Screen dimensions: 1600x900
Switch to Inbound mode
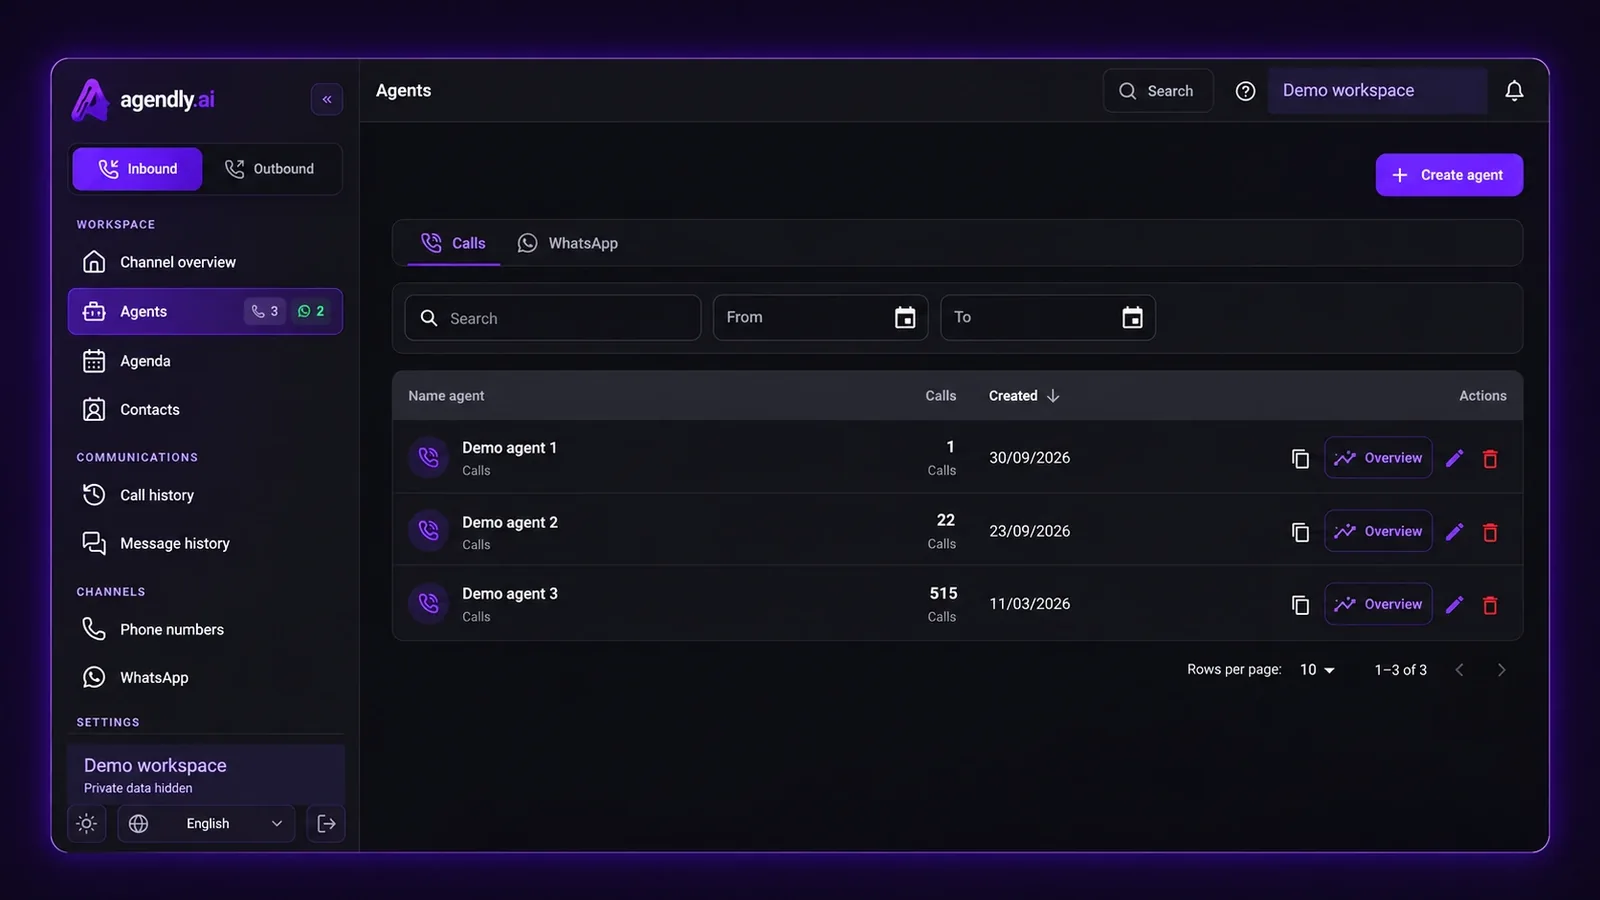tap(137, 169)
